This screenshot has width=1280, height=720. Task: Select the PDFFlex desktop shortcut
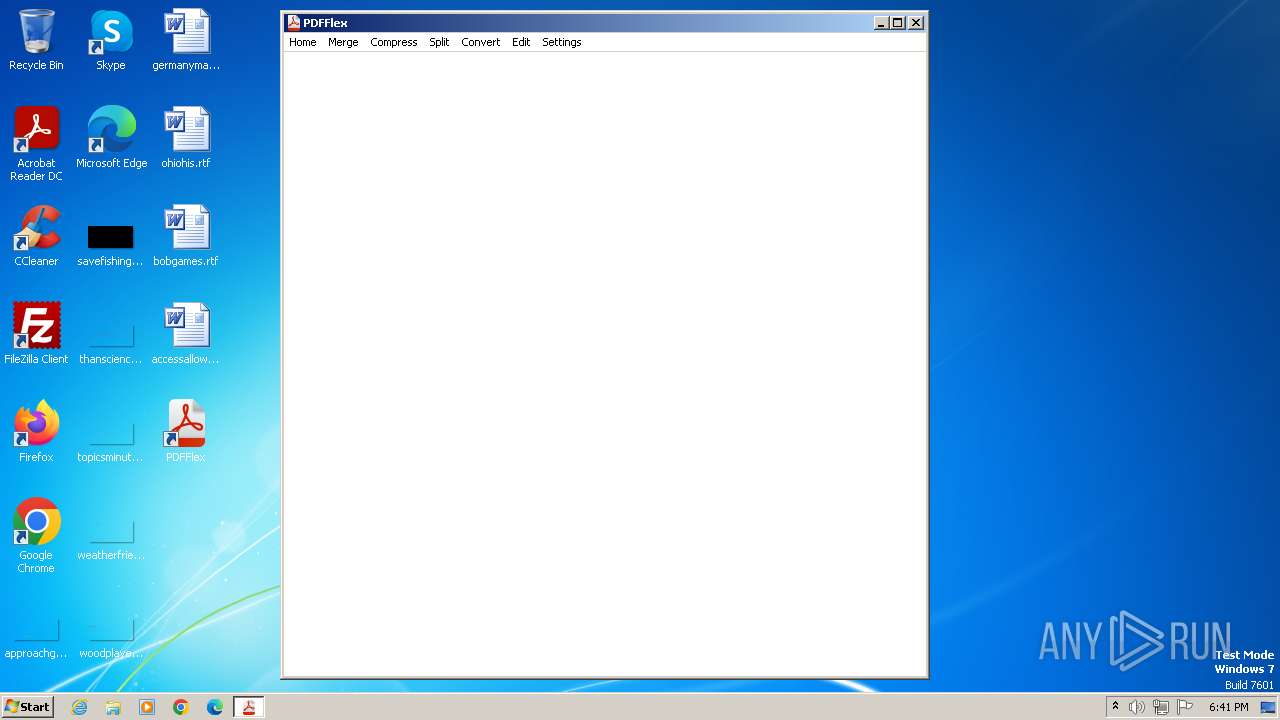pos(186,432)
